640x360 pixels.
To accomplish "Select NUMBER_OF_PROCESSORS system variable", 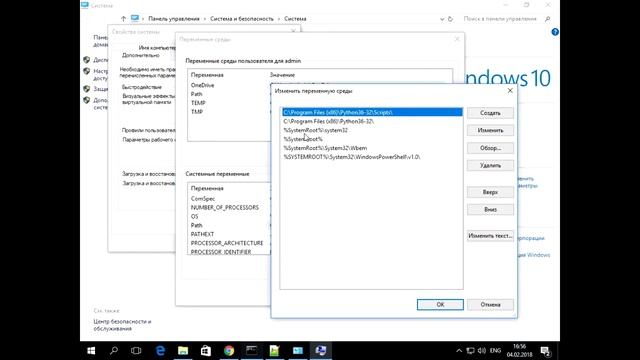I will [x=224, y=208].
